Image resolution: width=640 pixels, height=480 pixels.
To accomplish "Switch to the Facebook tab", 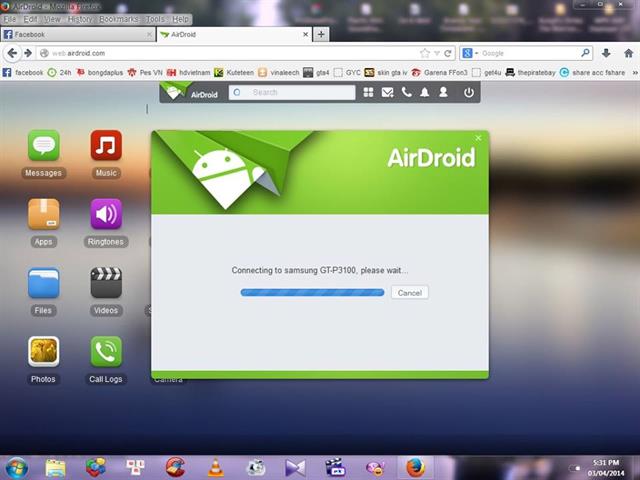I will (78, 35).
